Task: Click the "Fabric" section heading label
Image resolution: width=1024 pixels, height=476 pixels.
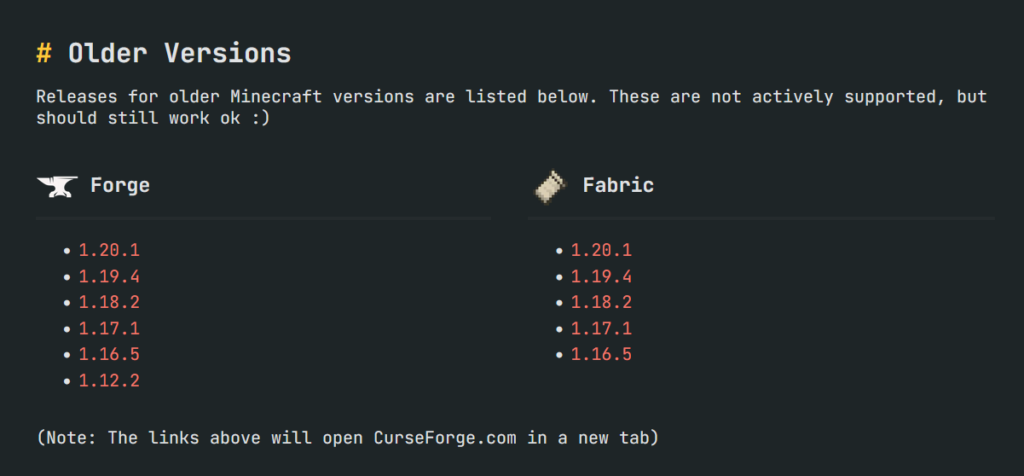Action: (x=618, y=186)
